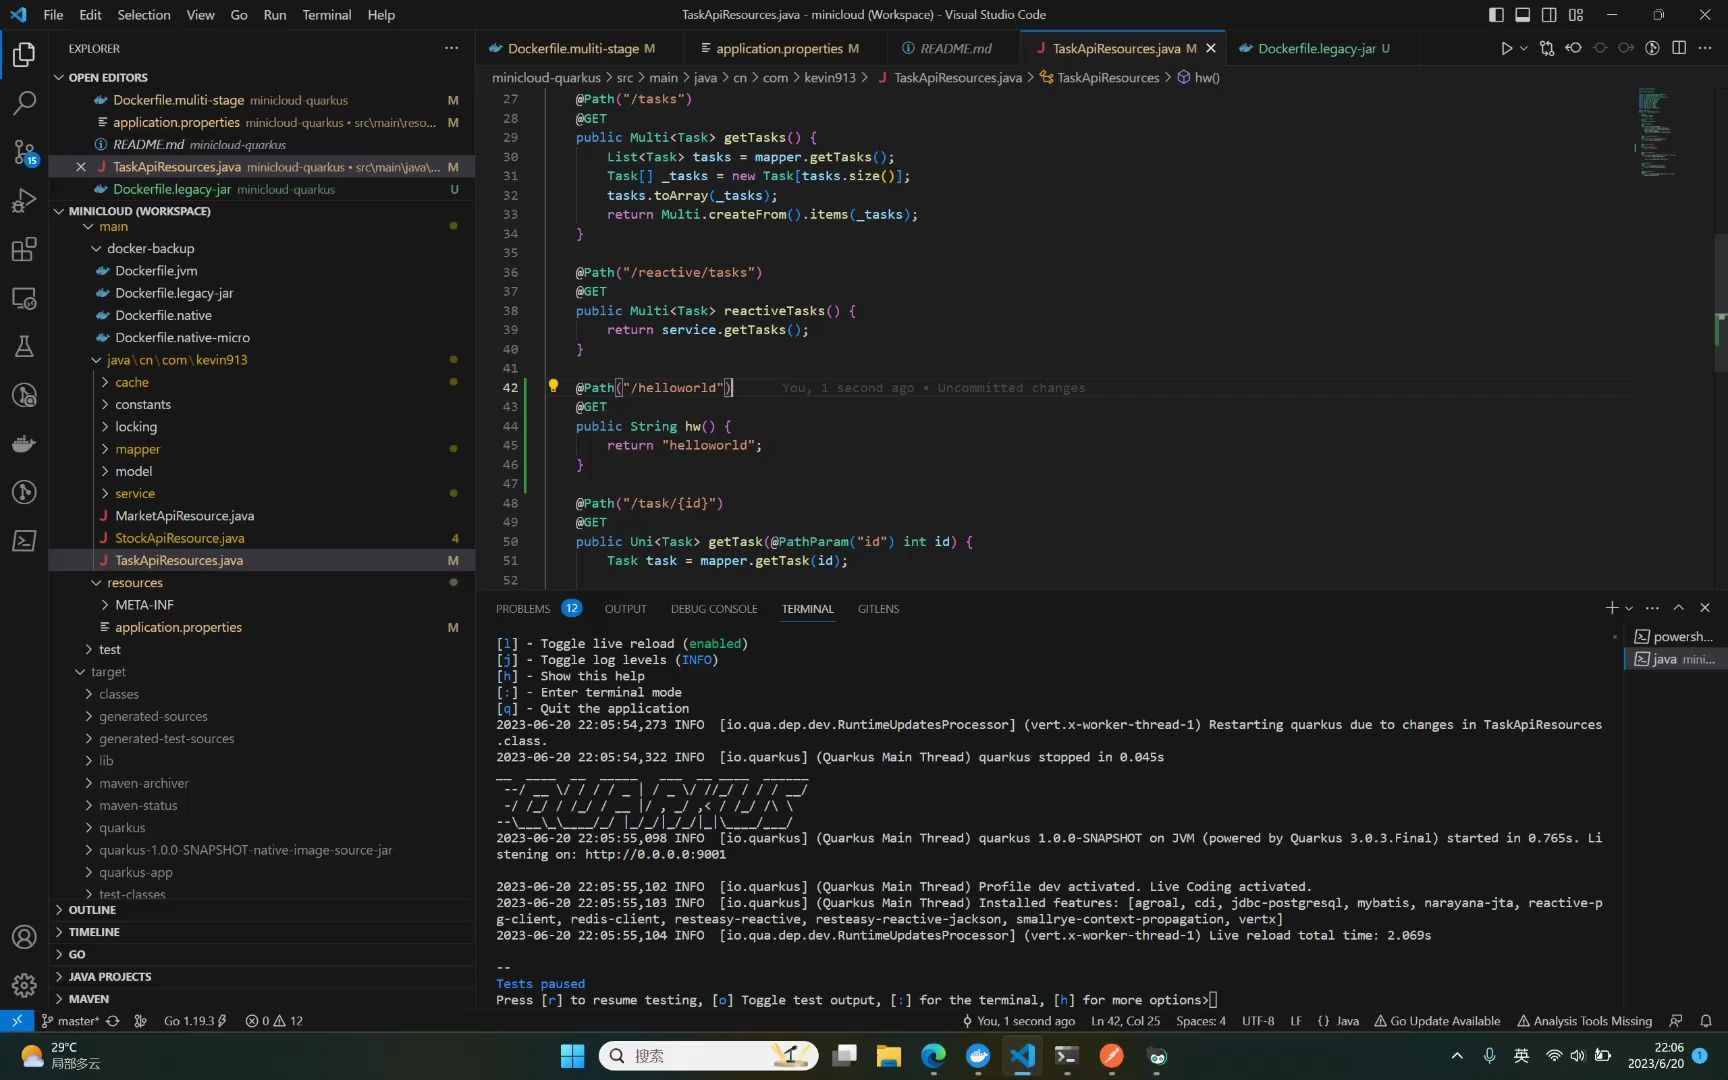This screenshot has width=1728, height=1080.
Task: Expand the service folder
Action: coord(264,493)
